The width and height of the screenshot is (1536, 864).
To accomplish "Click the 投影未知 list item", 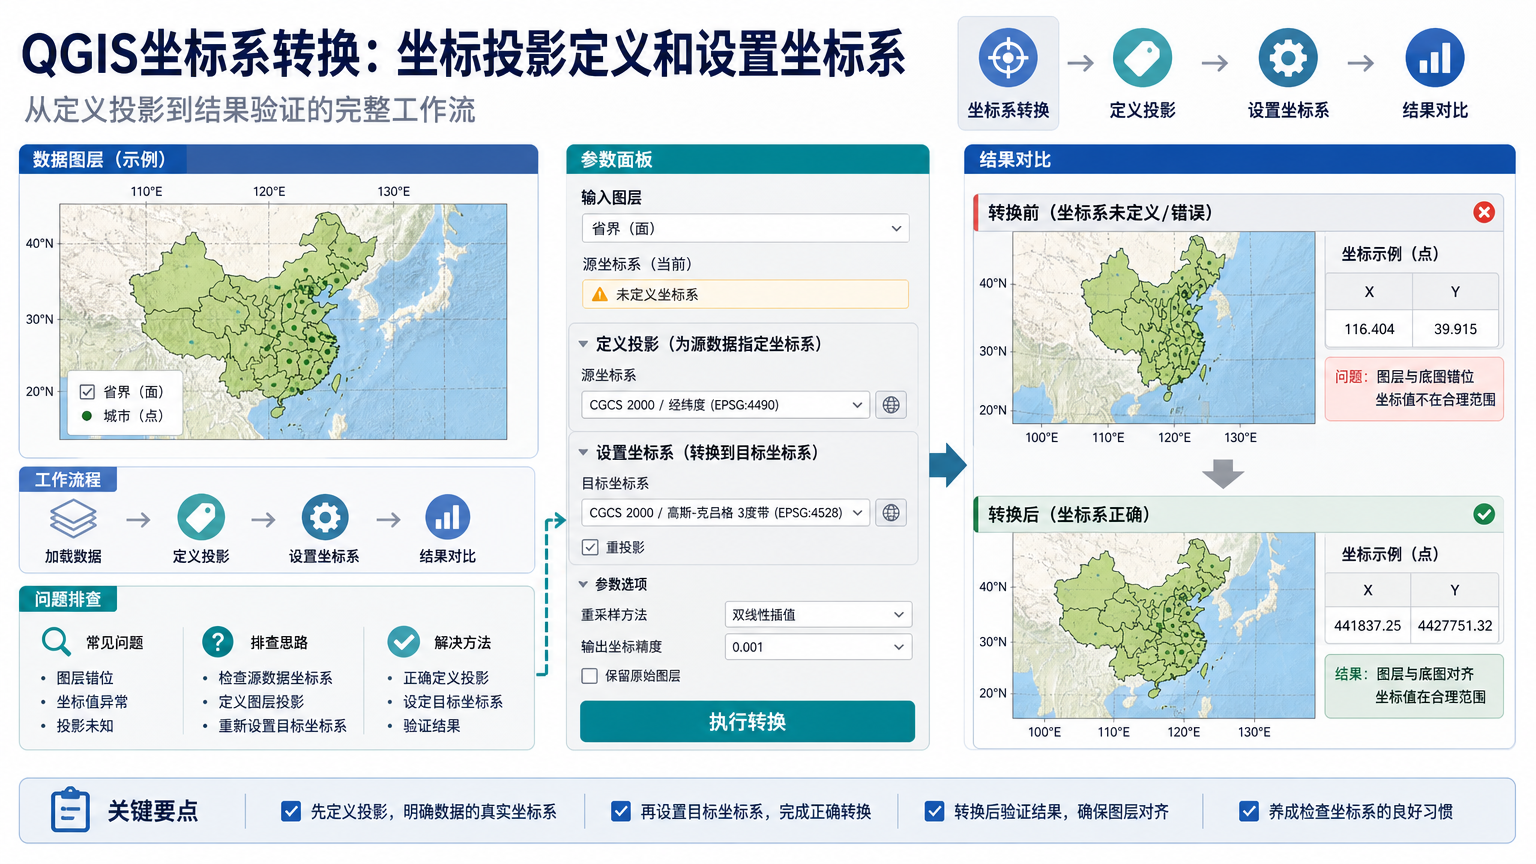I will pyautogui.click(x=85, y=726).
